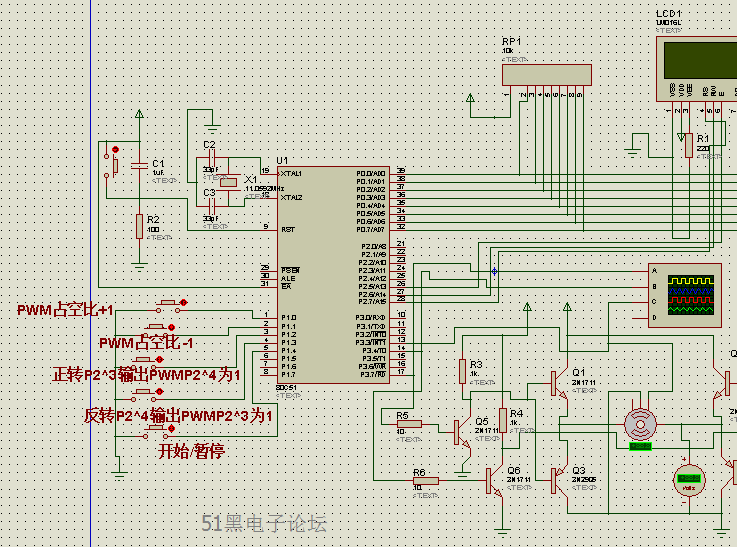Select resistor R4 body
Image resolution: width=737 pixels, height=547 pixels.
tap(503, 420)
